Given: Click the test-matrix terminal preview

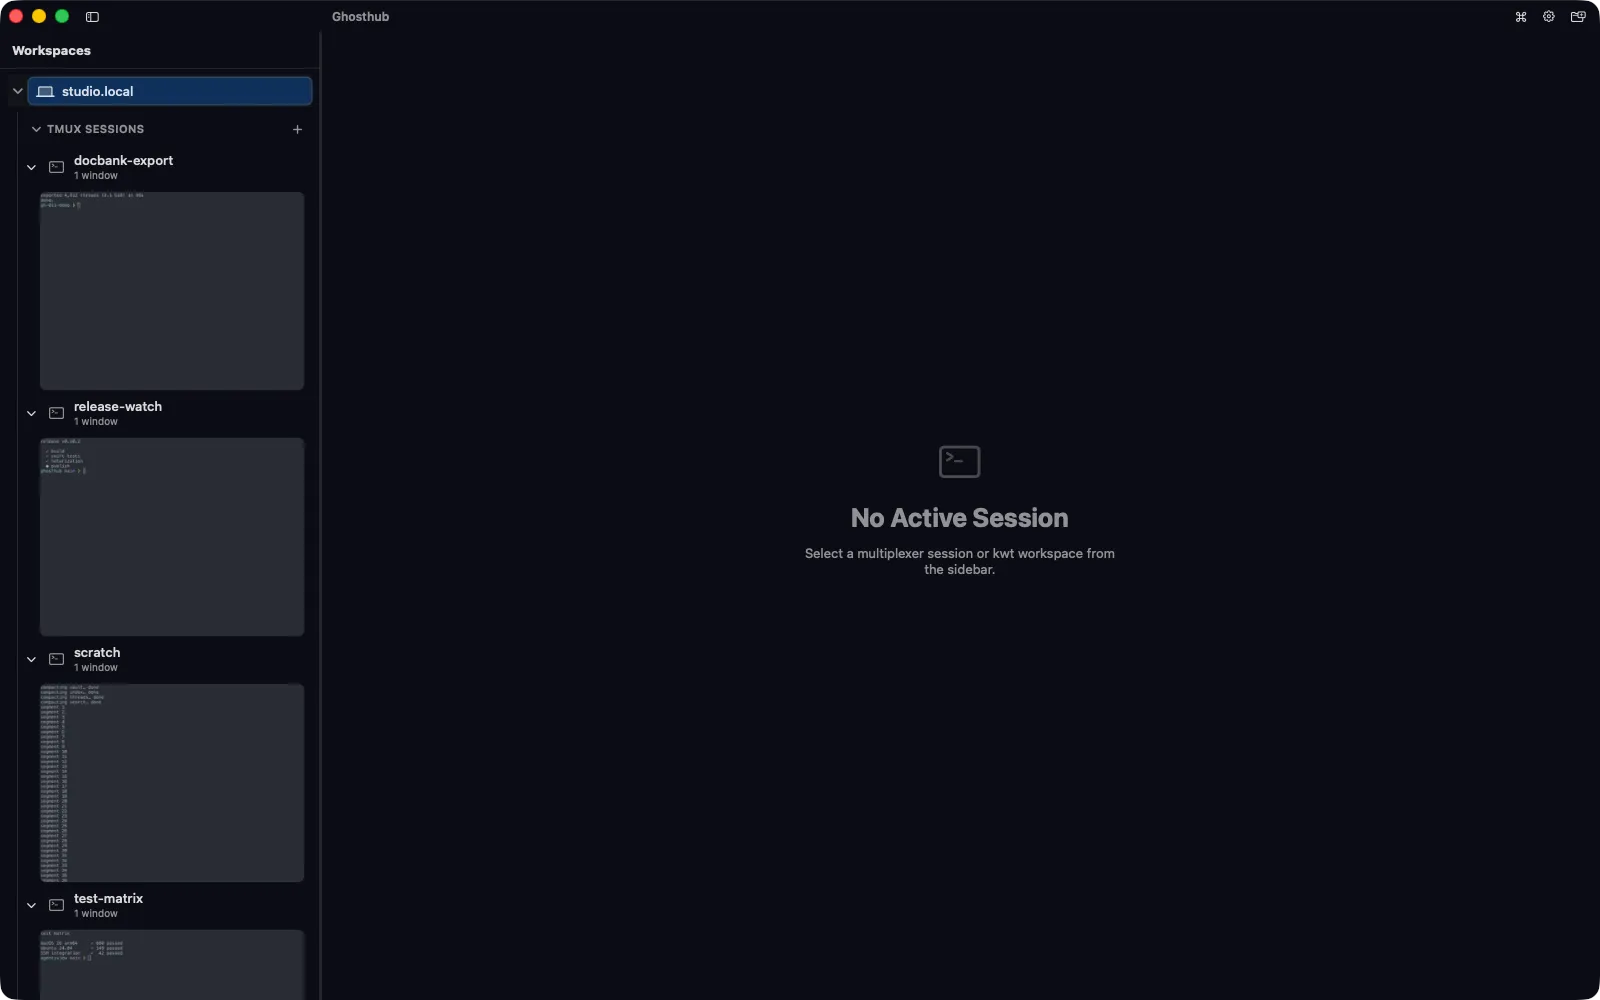Looking at the screenshot, I should click(172, 965).
